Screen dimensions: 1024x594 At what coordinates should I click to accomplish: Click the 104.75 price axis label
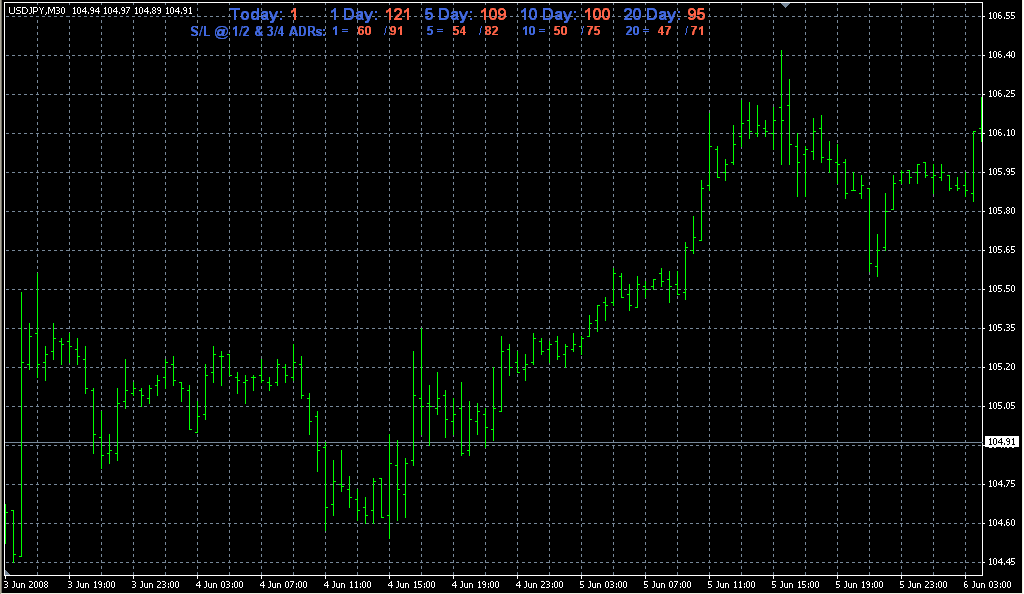(1001, 484)
